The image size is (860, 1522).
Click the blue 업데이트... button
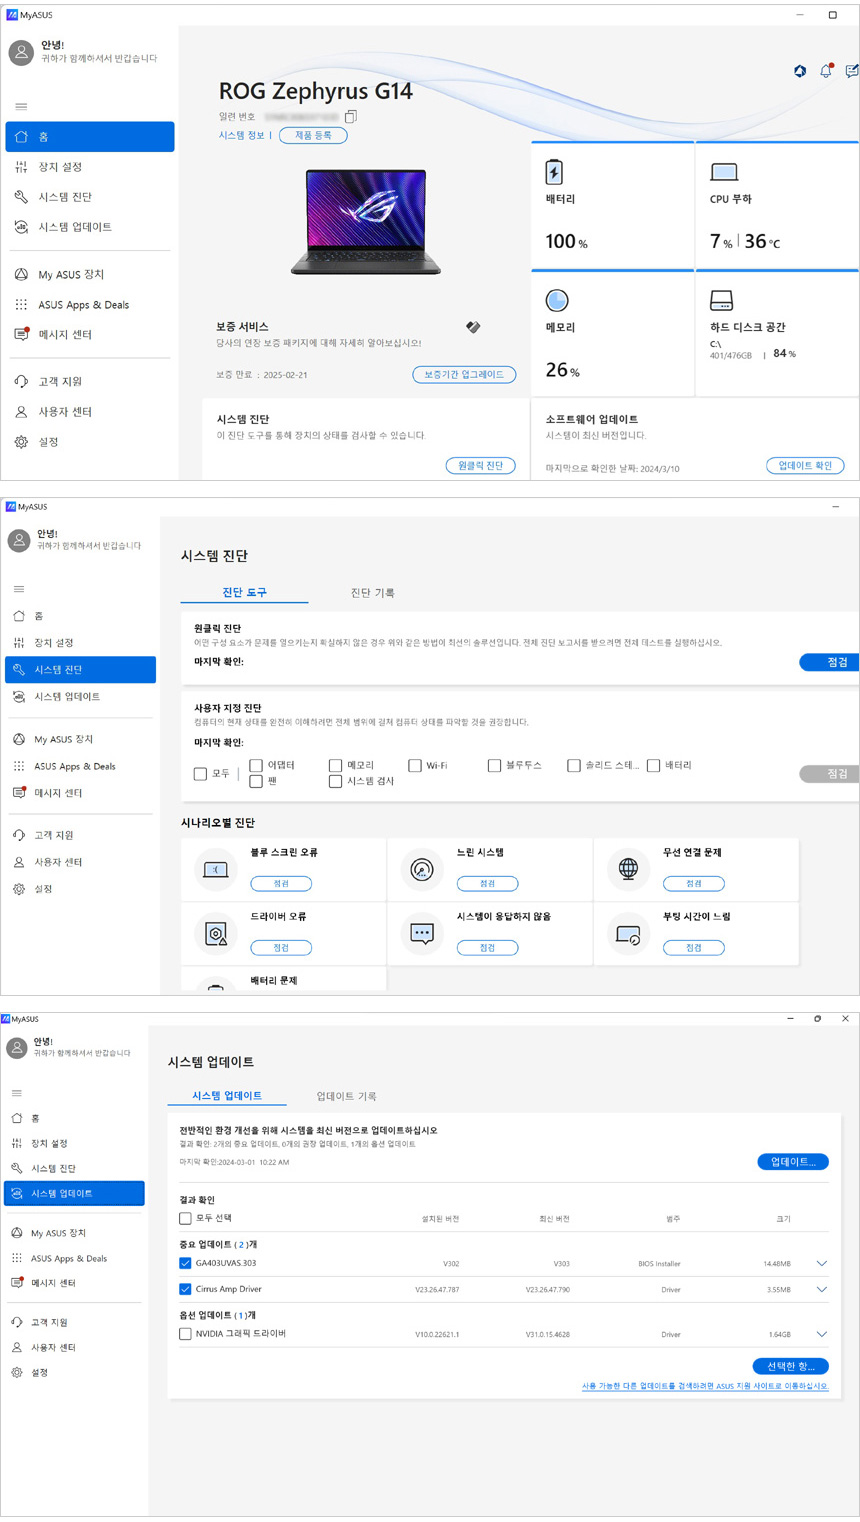[x=793, y=1162]
